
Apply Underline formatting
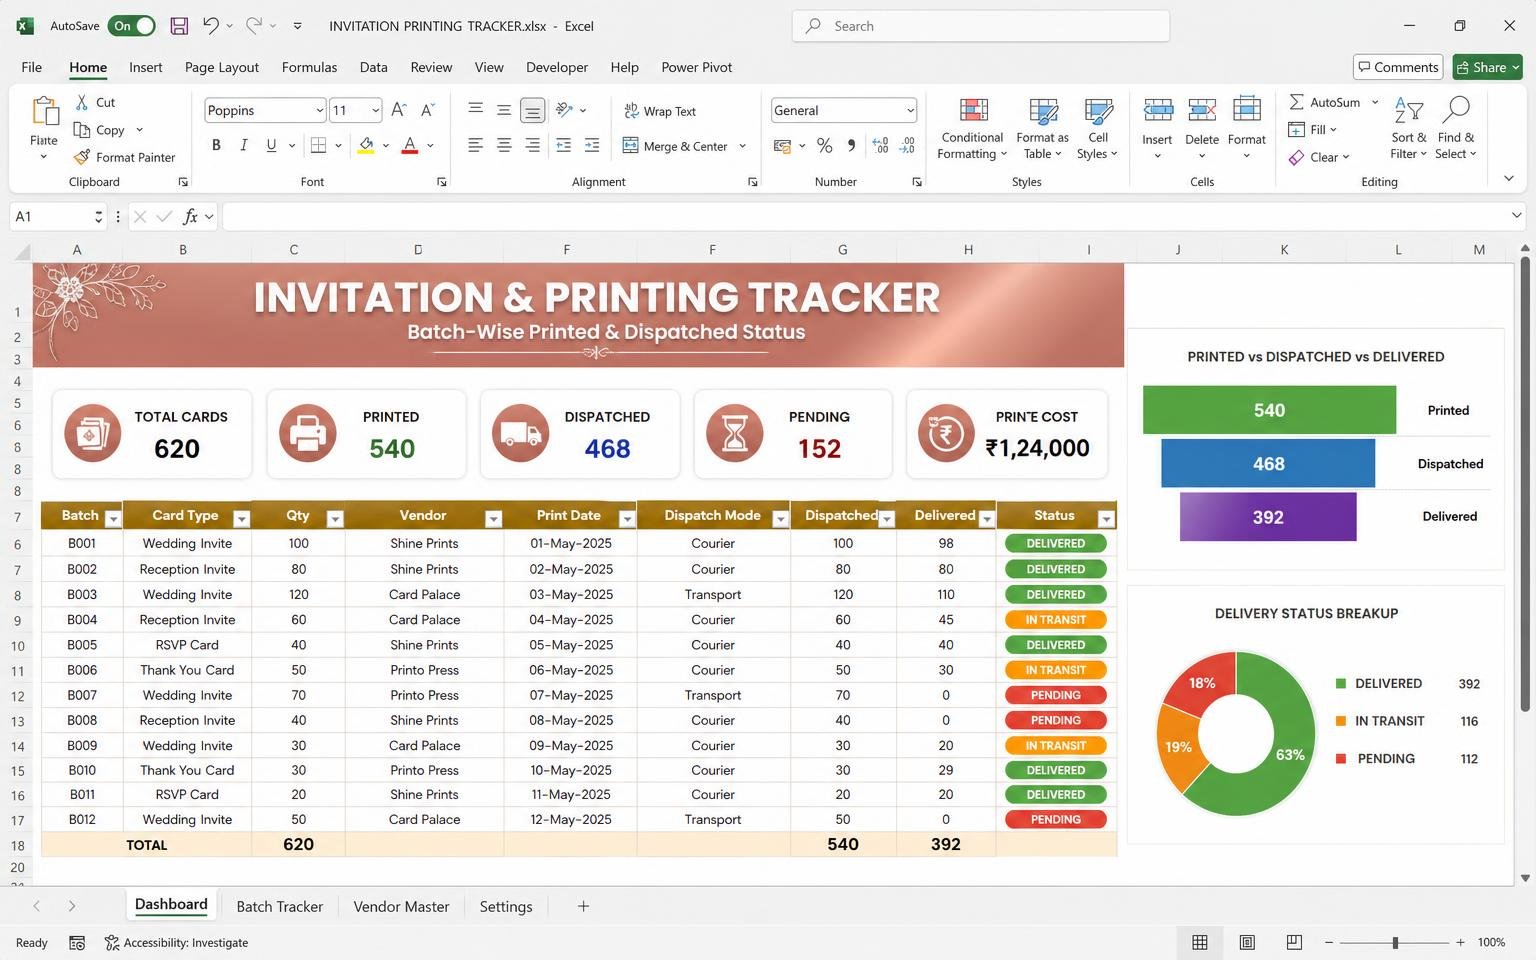271,145
